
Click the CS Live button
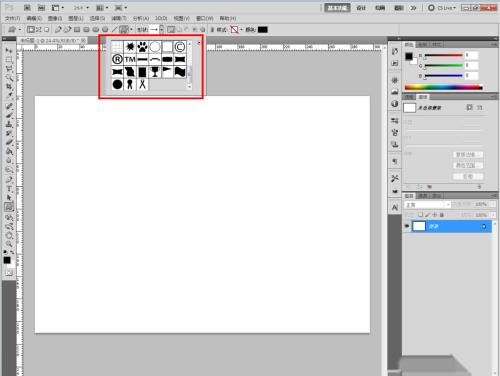(x=442, y=8)
